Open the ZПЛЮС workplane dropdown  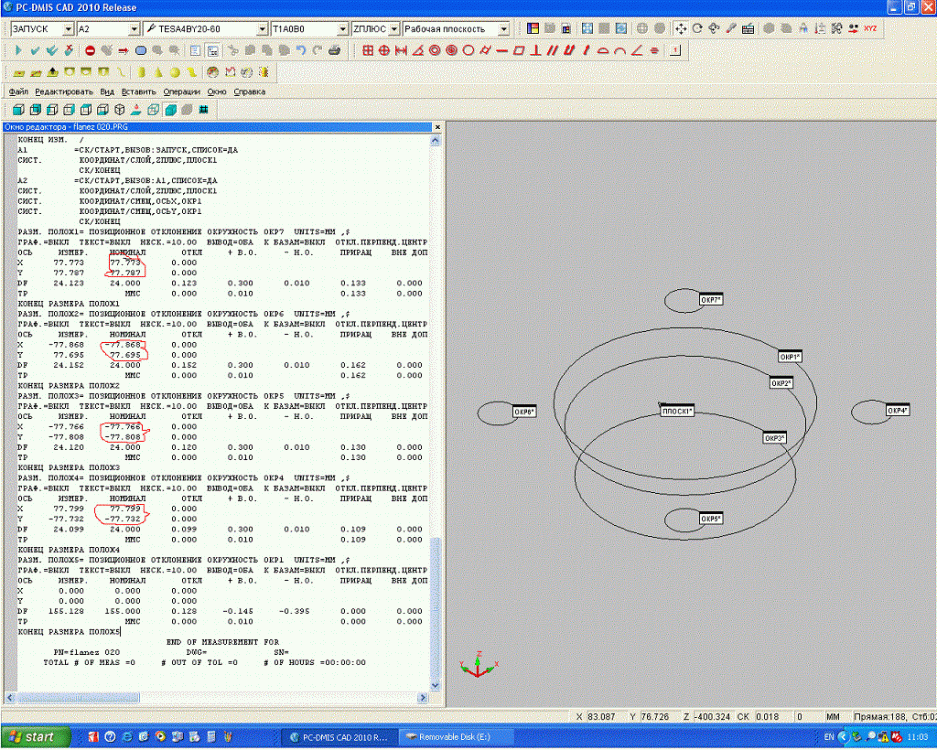(x=394, y=29)
